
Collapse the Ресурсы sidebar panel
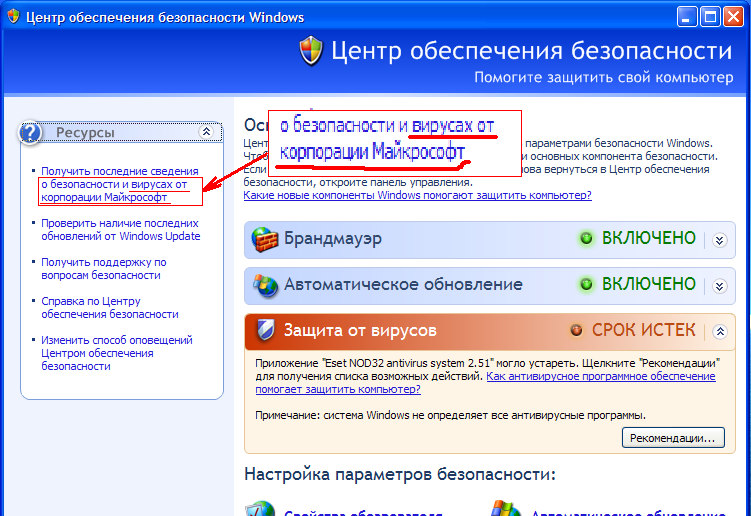click(x=206, y=132)
